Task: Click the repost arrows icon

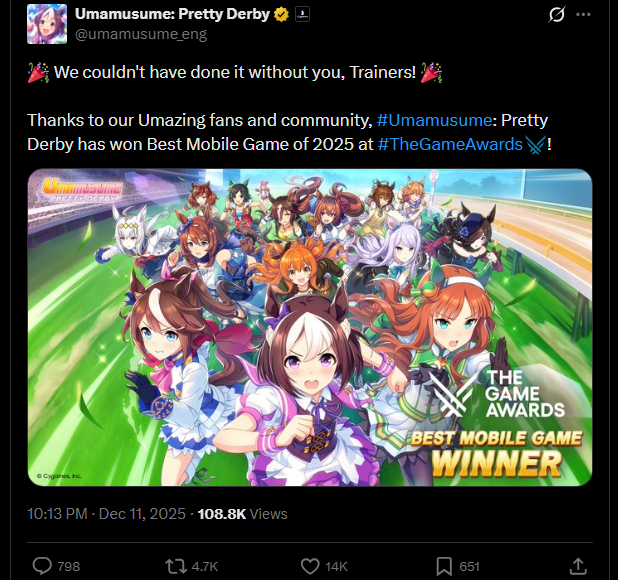Action: coord(176,566)
